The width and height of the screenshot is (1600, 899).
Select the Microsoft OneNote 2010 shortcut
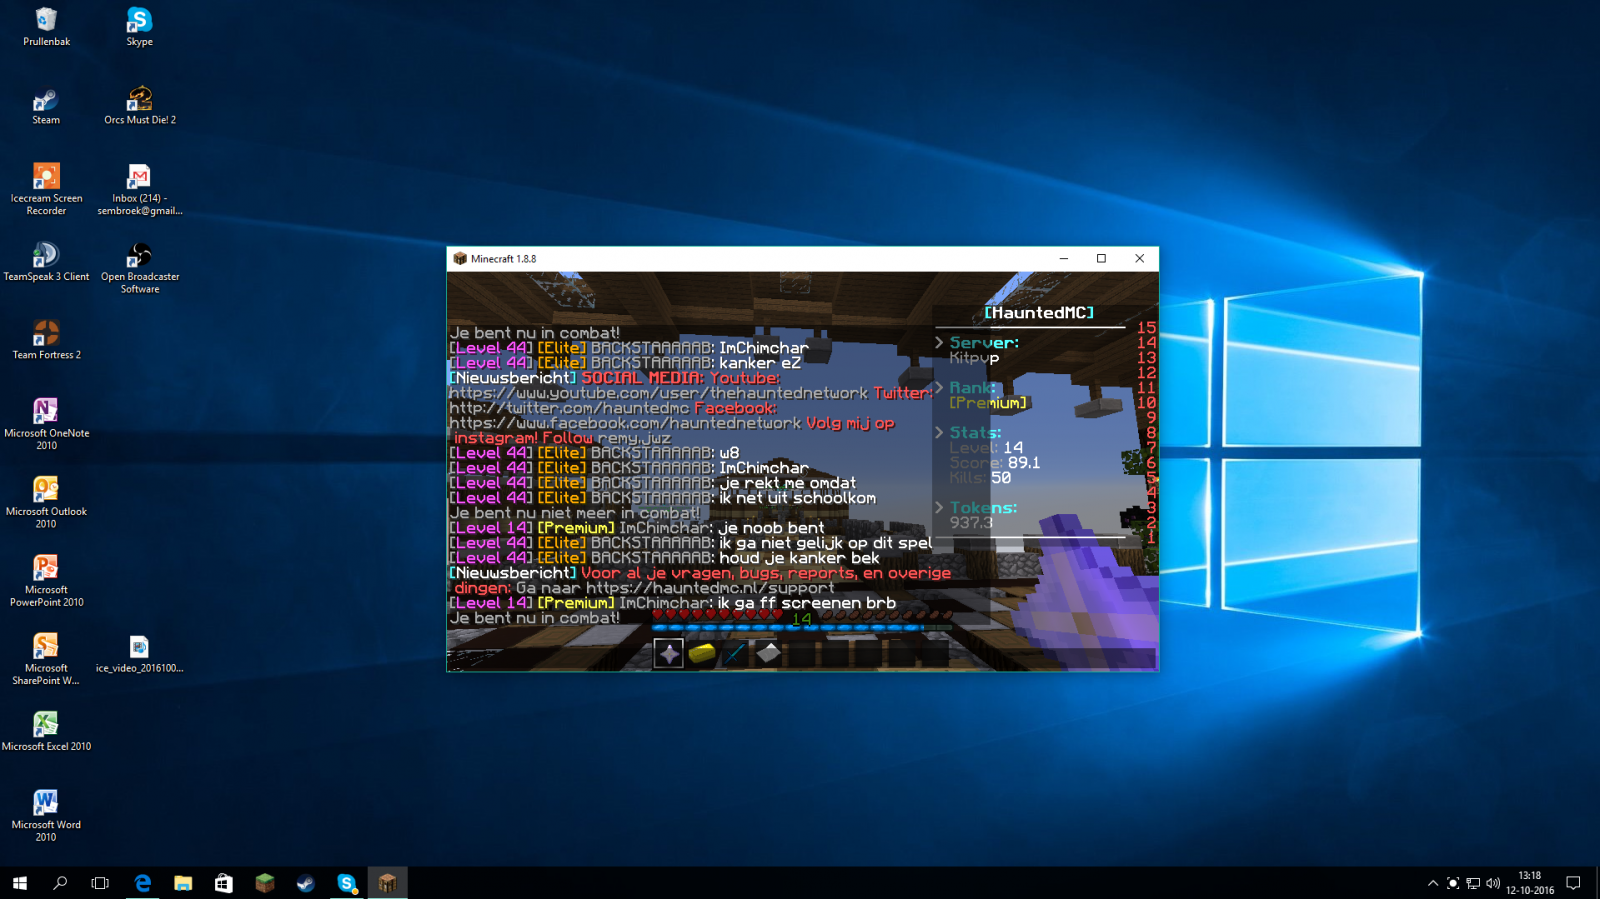pos(46,424)
